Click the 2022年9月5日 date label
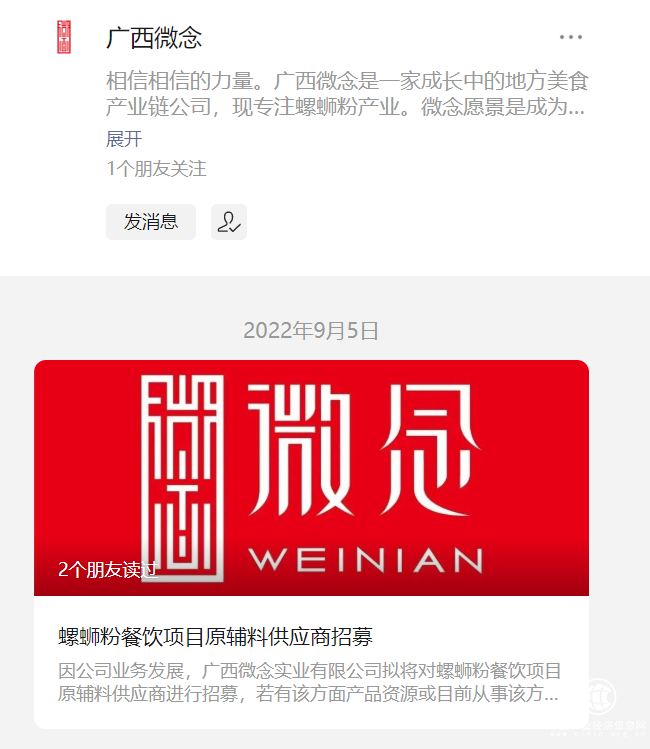The image size is (650, 749). tap(311, 331)
